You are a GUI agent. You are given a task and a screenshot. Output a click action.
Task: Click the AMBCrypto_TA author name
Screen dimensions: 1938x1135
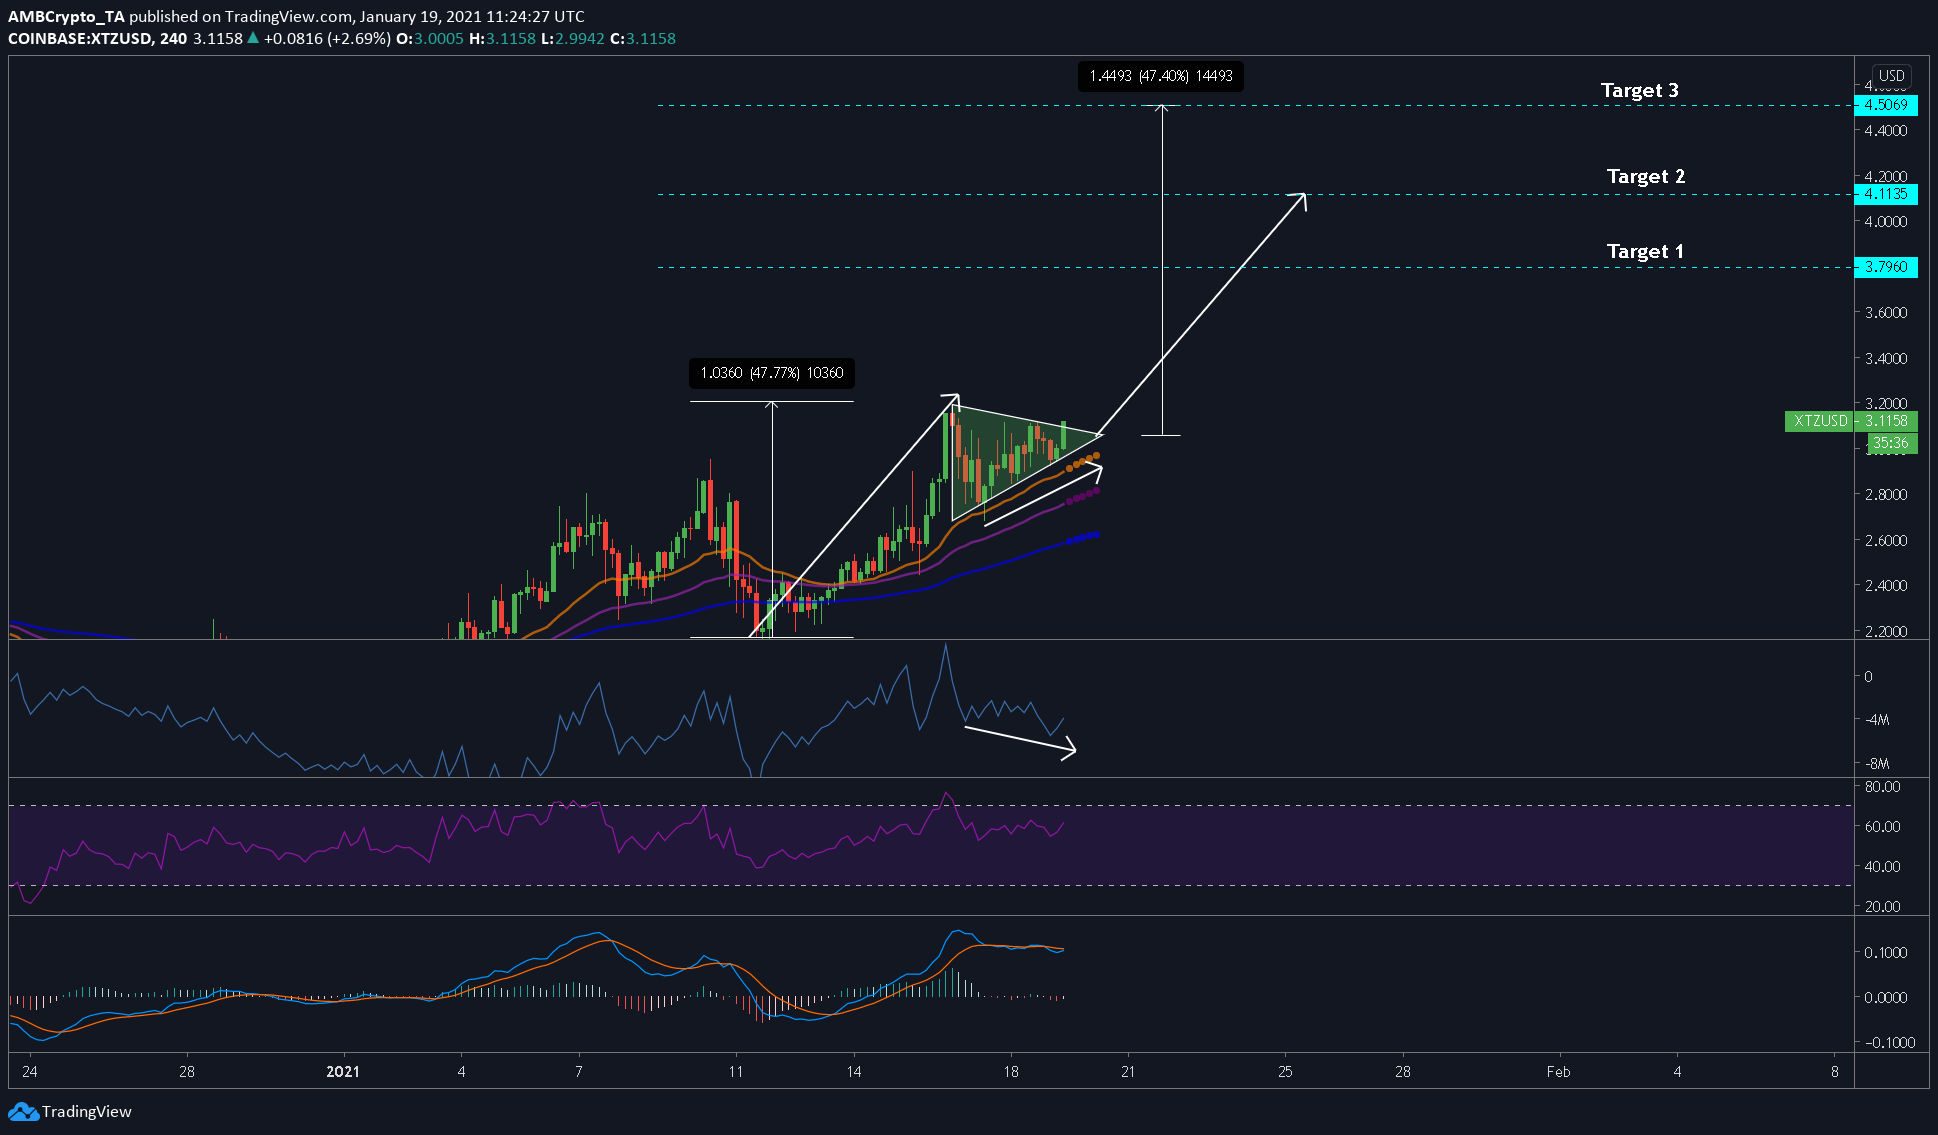click(x=66, y=16)
